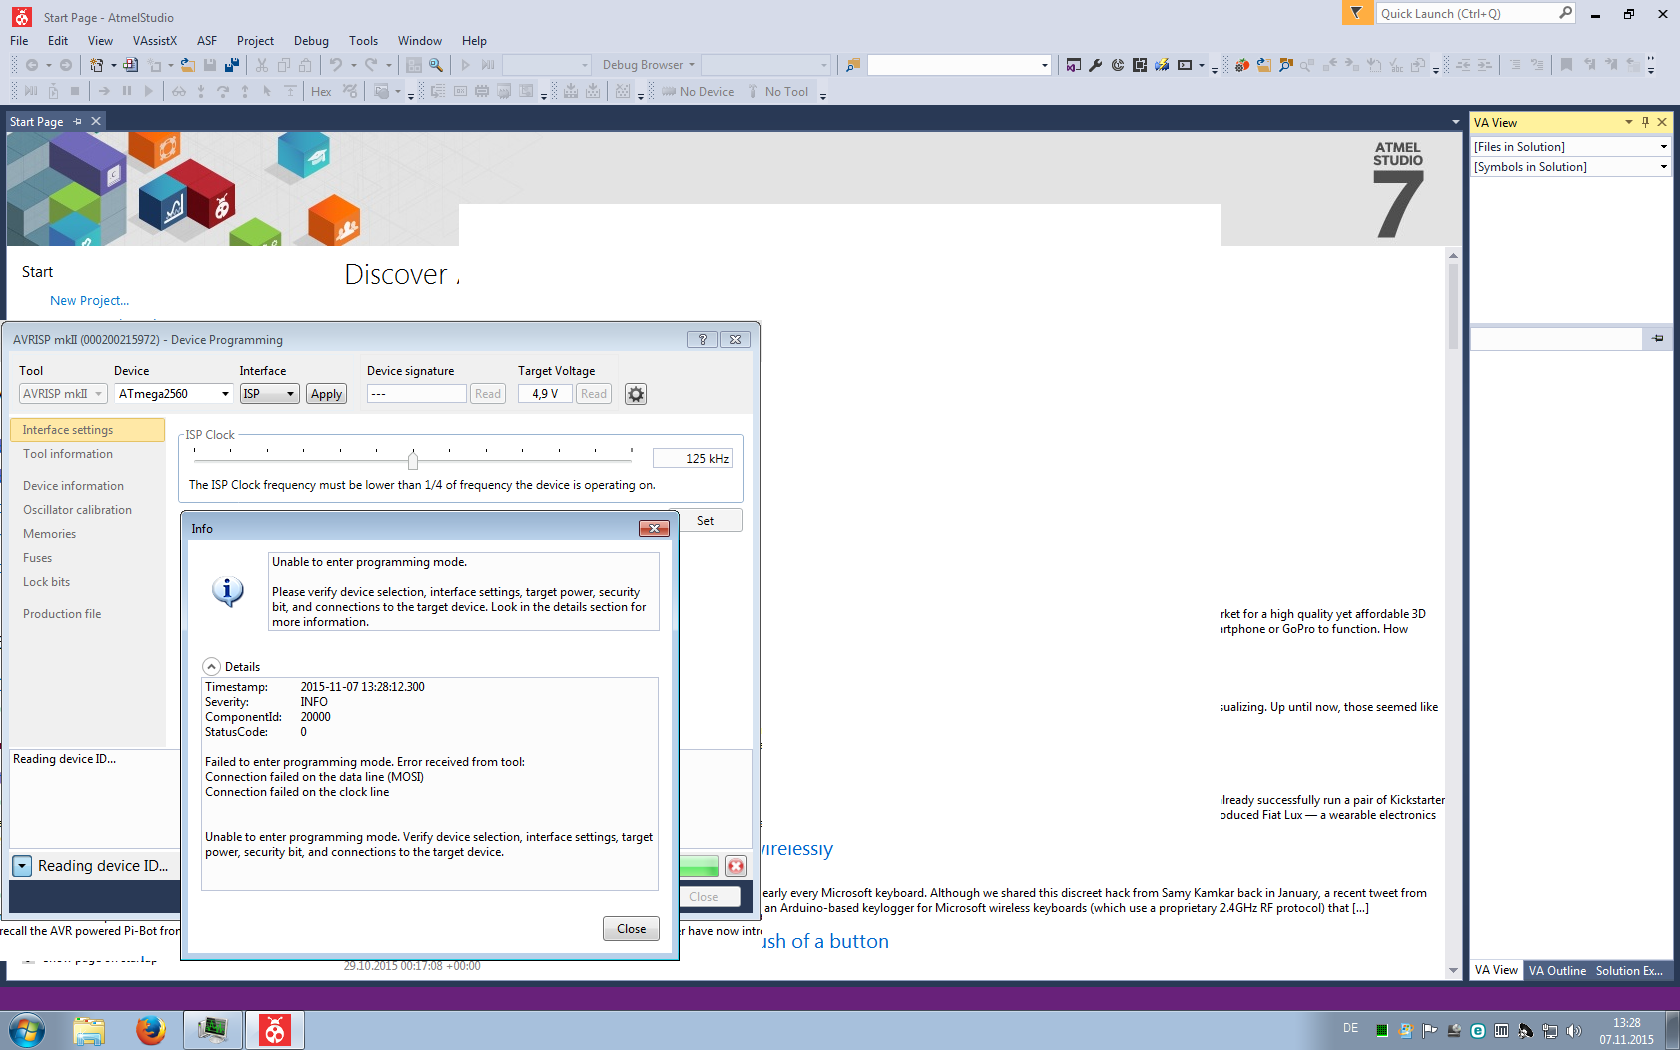1680x1050 pixels.
Task: Toggle Hex display in debug toolbar
Action: pos(321,92)
